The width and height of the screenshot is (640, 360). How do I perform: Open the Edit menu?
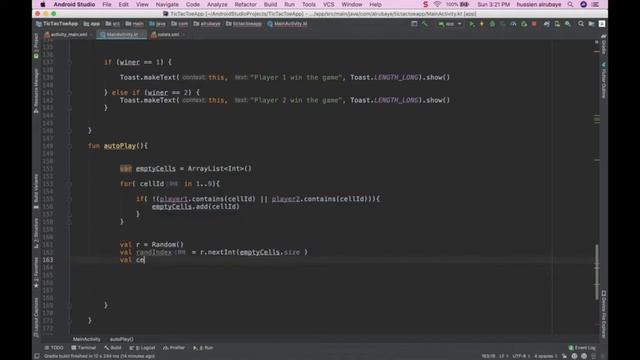[x=124, y=4]
